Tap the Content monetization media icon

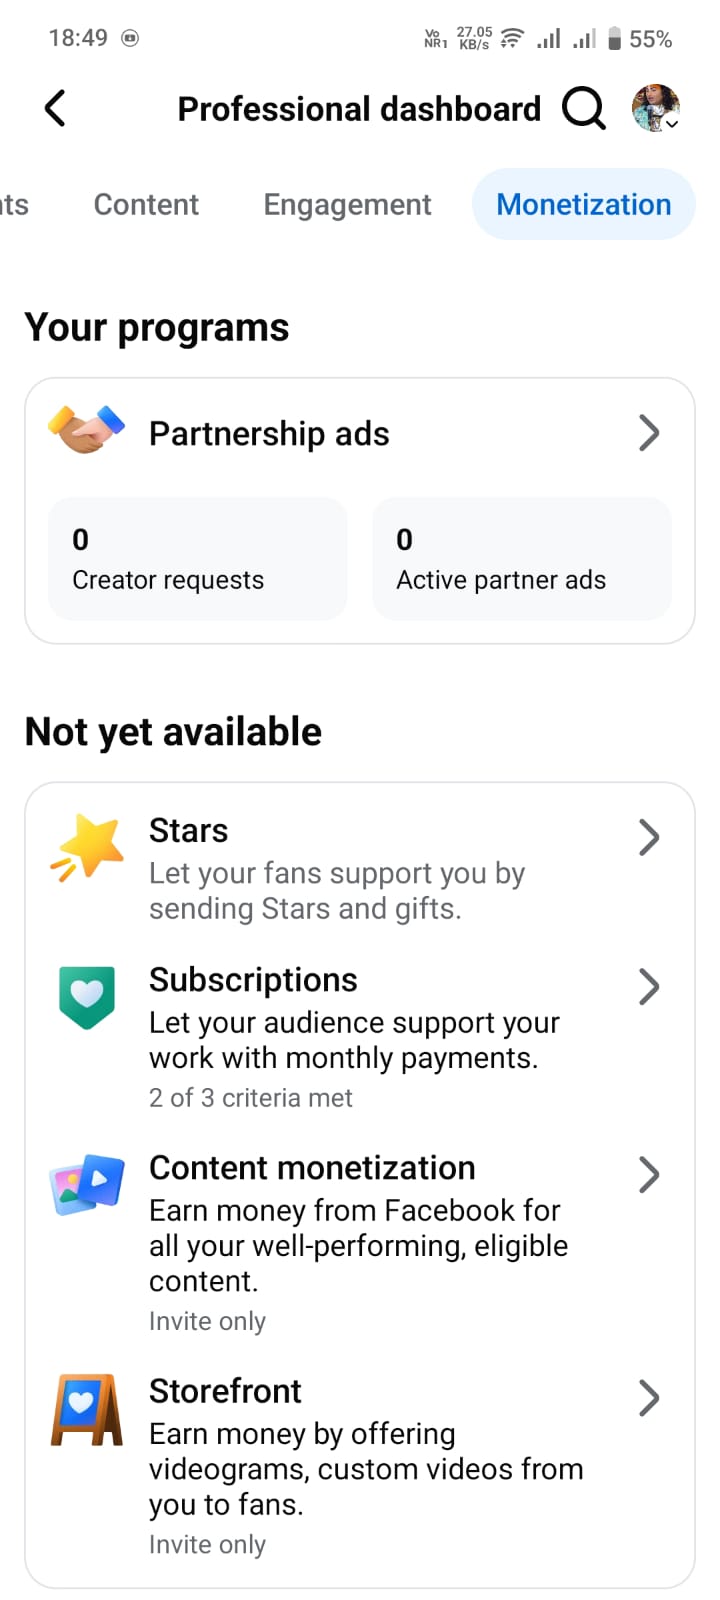tap(87, 1184)
